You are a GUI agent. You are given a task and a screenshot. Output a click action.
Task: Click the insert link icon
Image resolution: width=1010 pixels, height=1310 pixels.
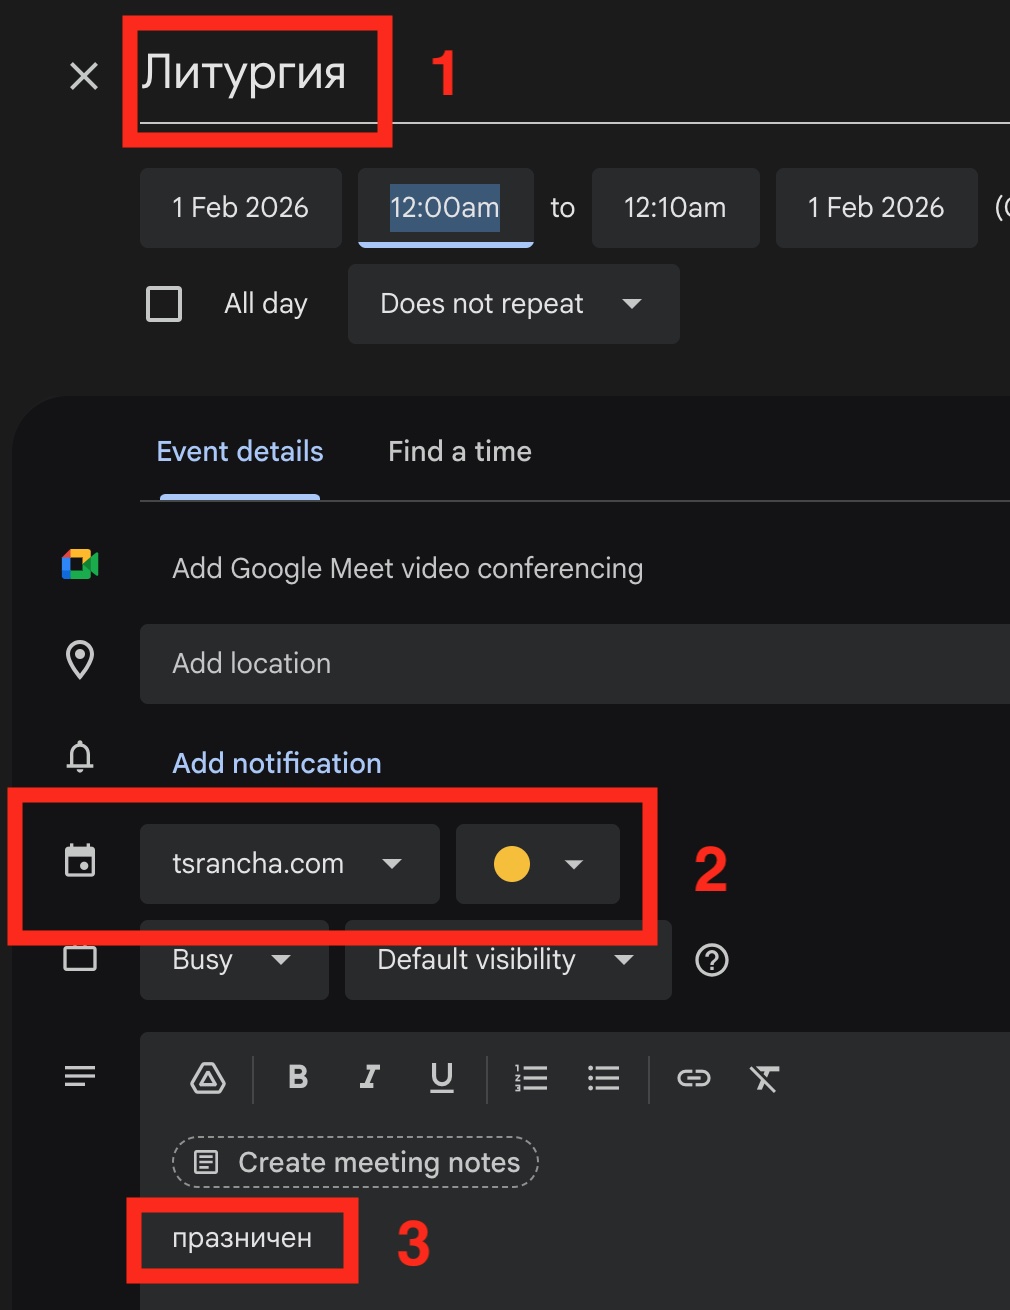(x=693, y=1078)
